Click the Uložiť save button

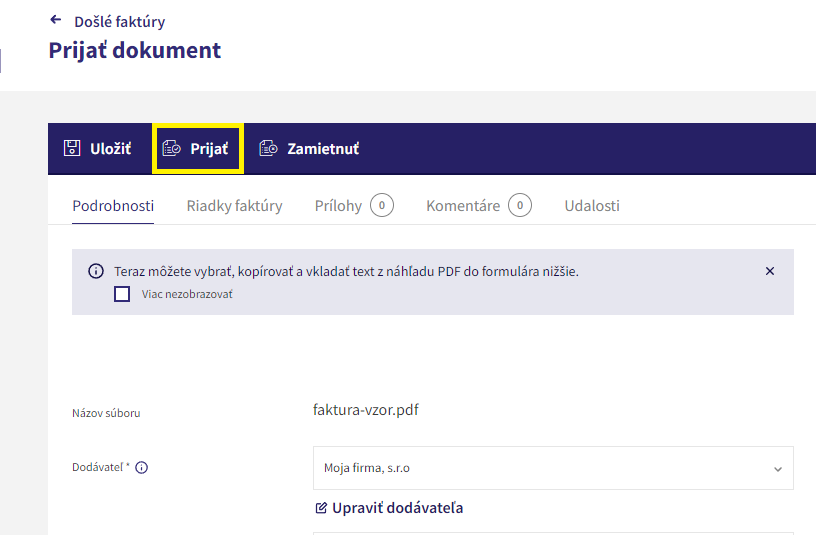[x=98, y=149]
